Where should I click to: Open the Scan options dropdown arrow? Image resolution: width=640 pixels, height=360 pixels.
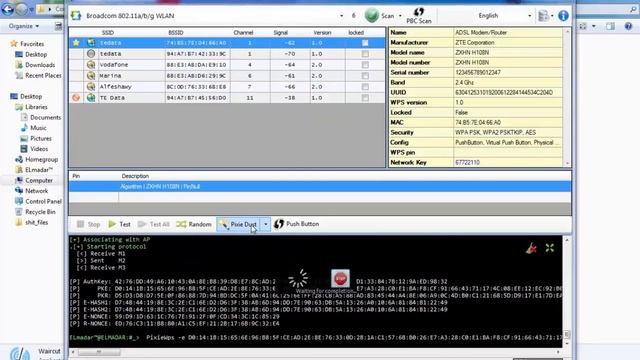coord(400,16)
